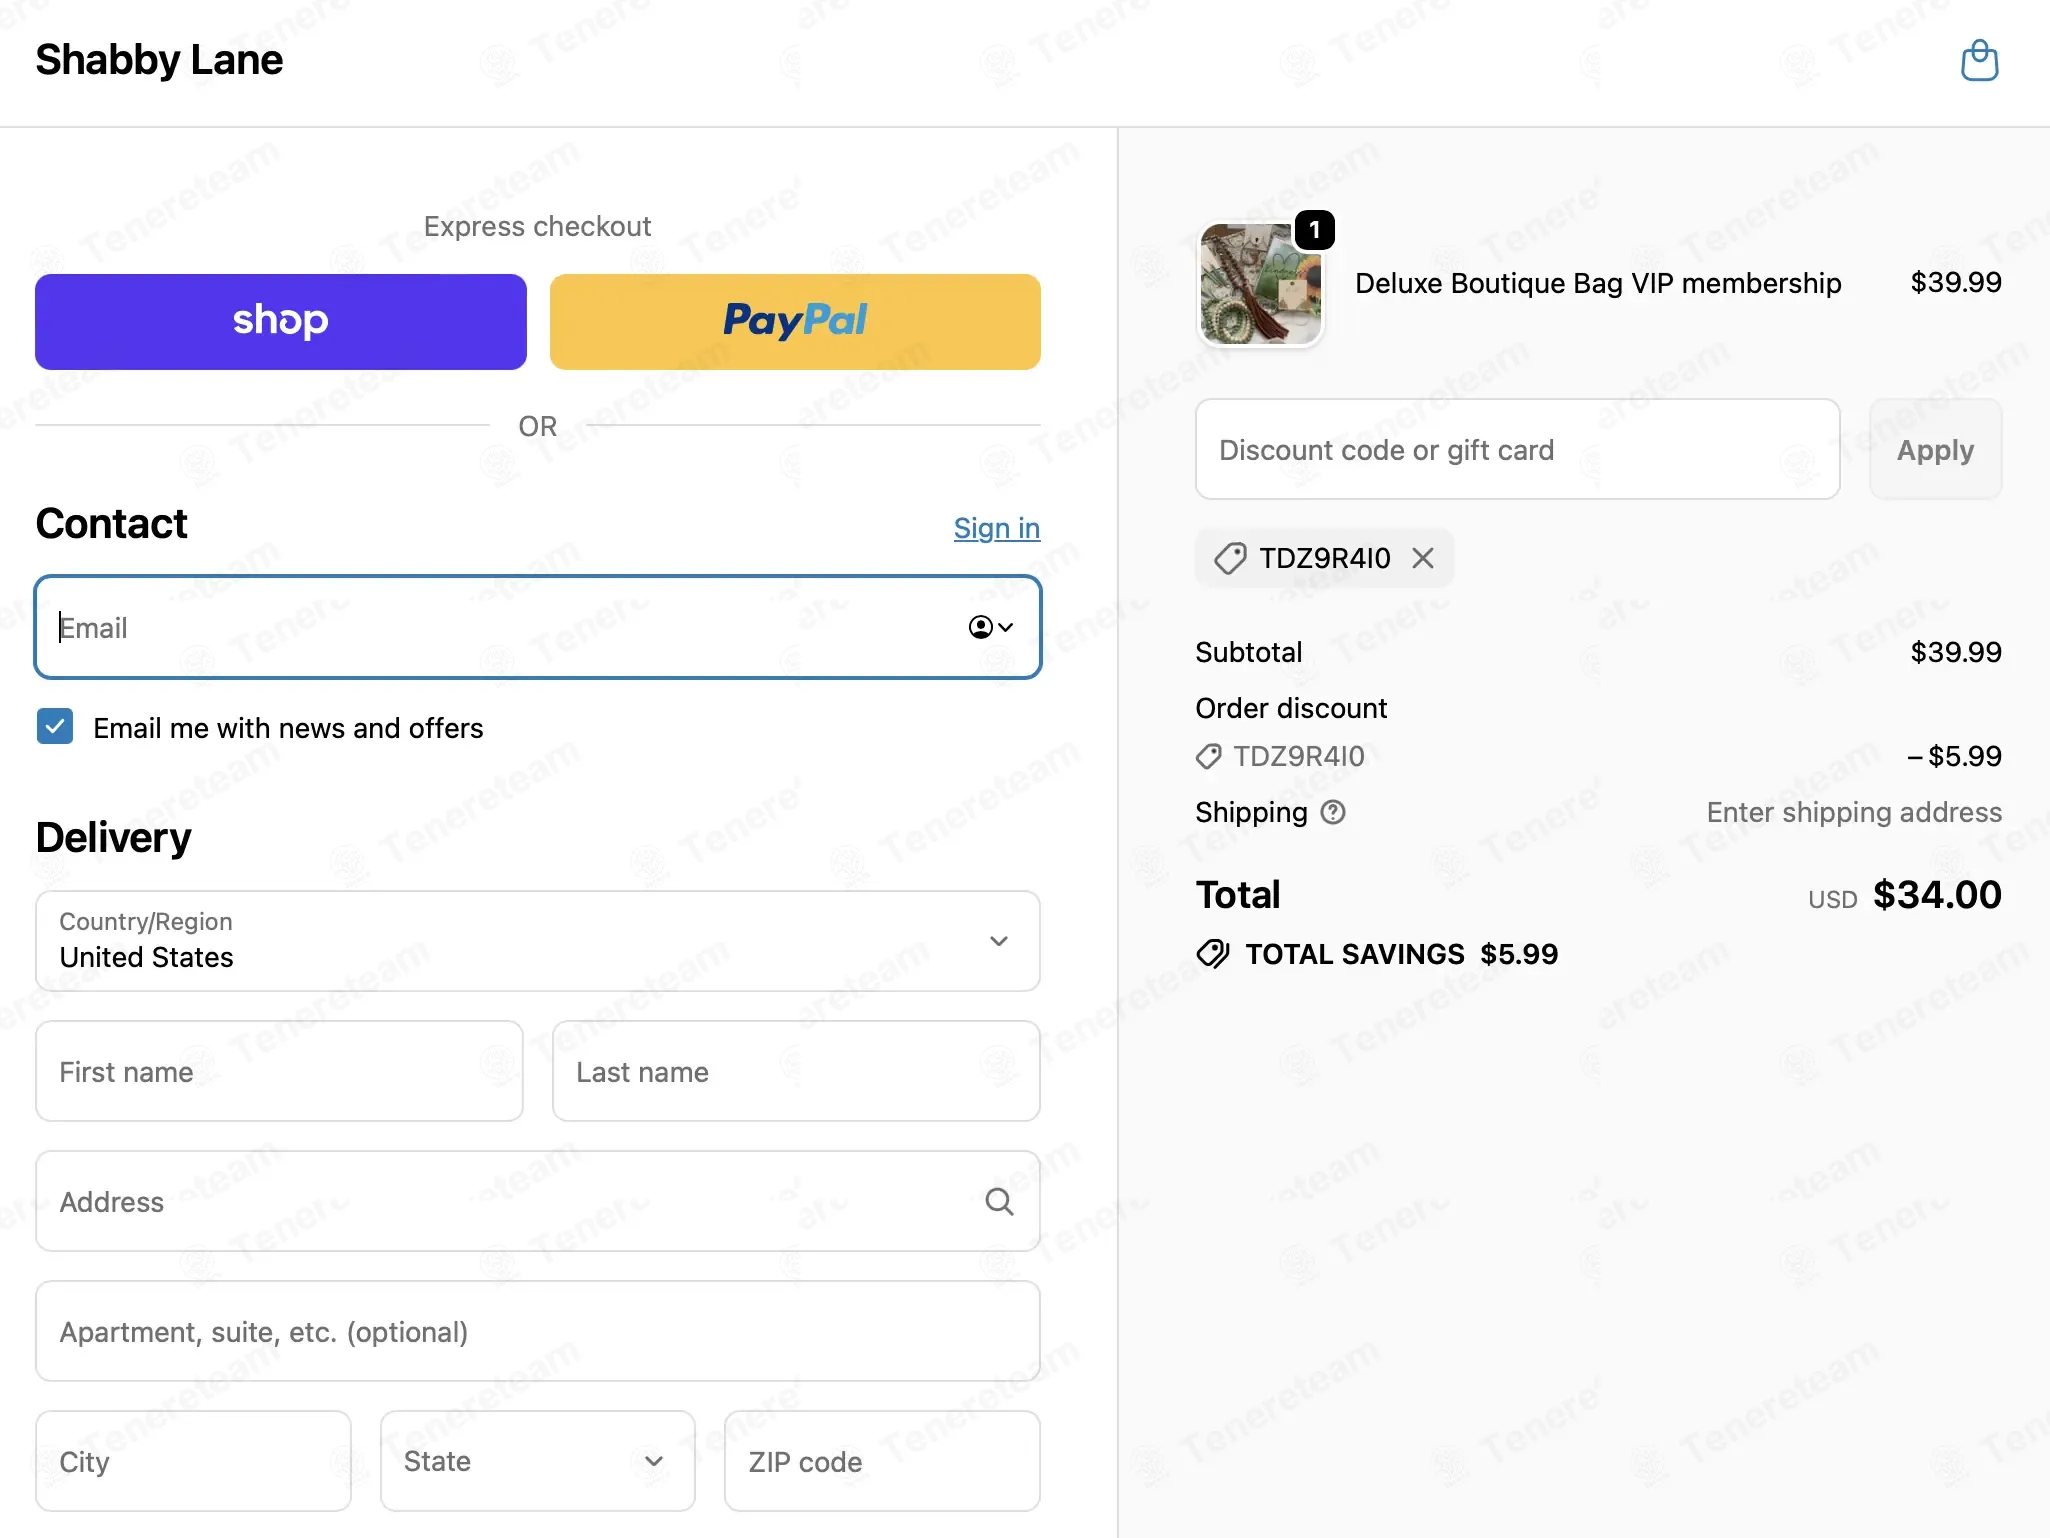This screenshot has height=1538, width=2050.
Task: Click the First name field
Action: tap(280, 1071)
